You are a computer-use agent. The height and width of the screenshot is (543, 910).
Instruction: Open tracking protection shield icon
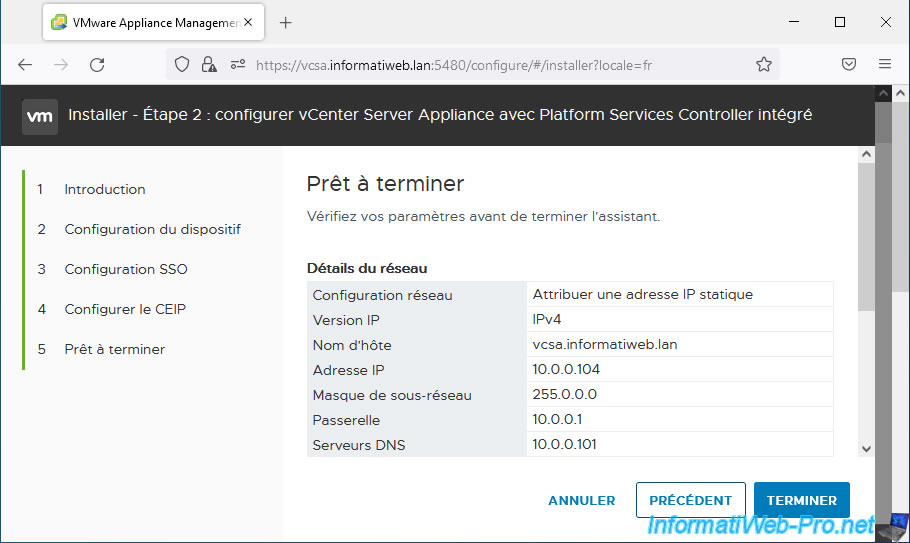(x=182, y=64)
